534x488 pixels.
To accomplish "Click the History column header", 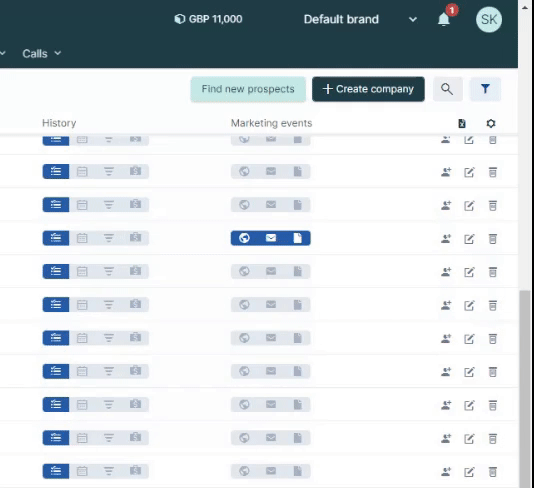I will 59,123.
